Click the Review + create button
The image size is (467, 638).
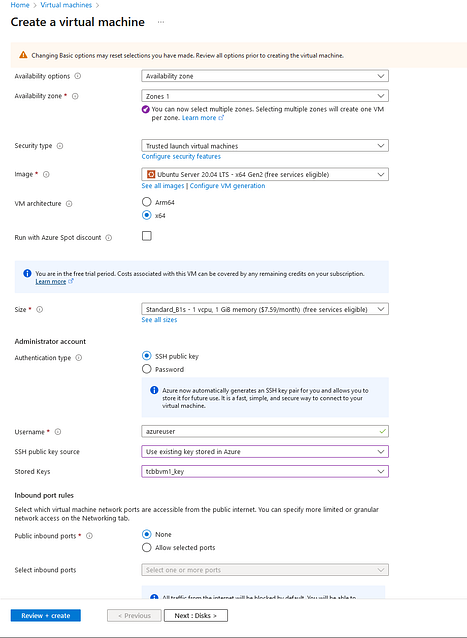[x=46, y=615]
